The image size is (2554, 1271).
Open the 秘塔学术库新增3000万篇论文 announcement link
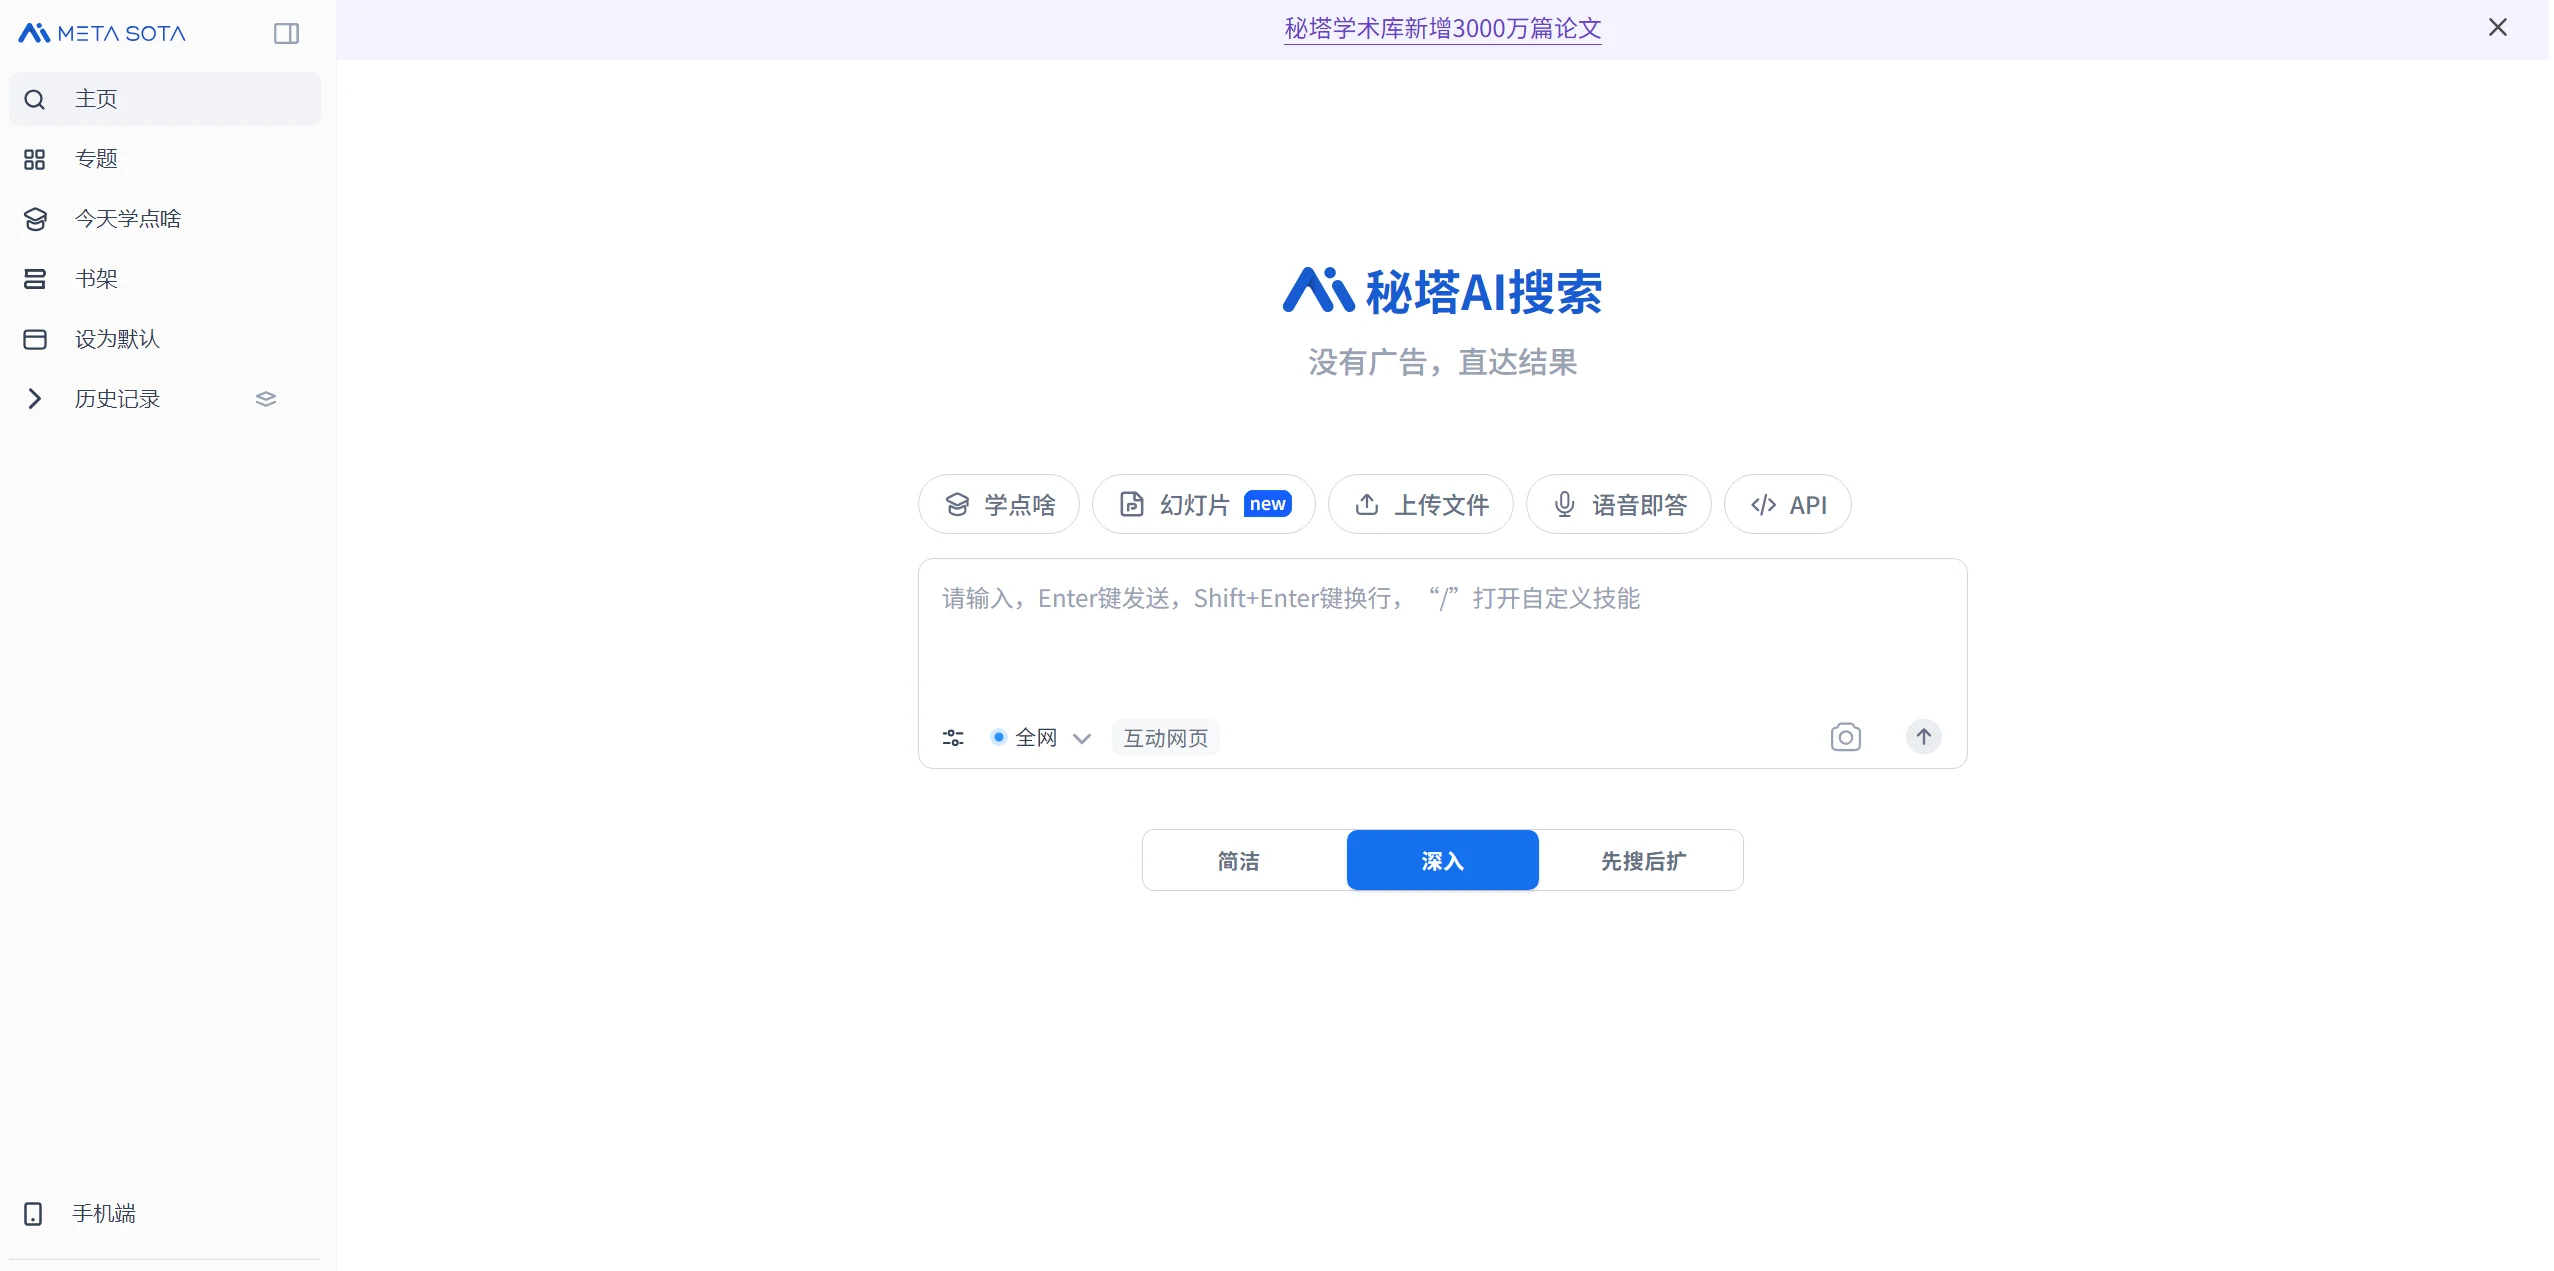tap(1441, 28)
